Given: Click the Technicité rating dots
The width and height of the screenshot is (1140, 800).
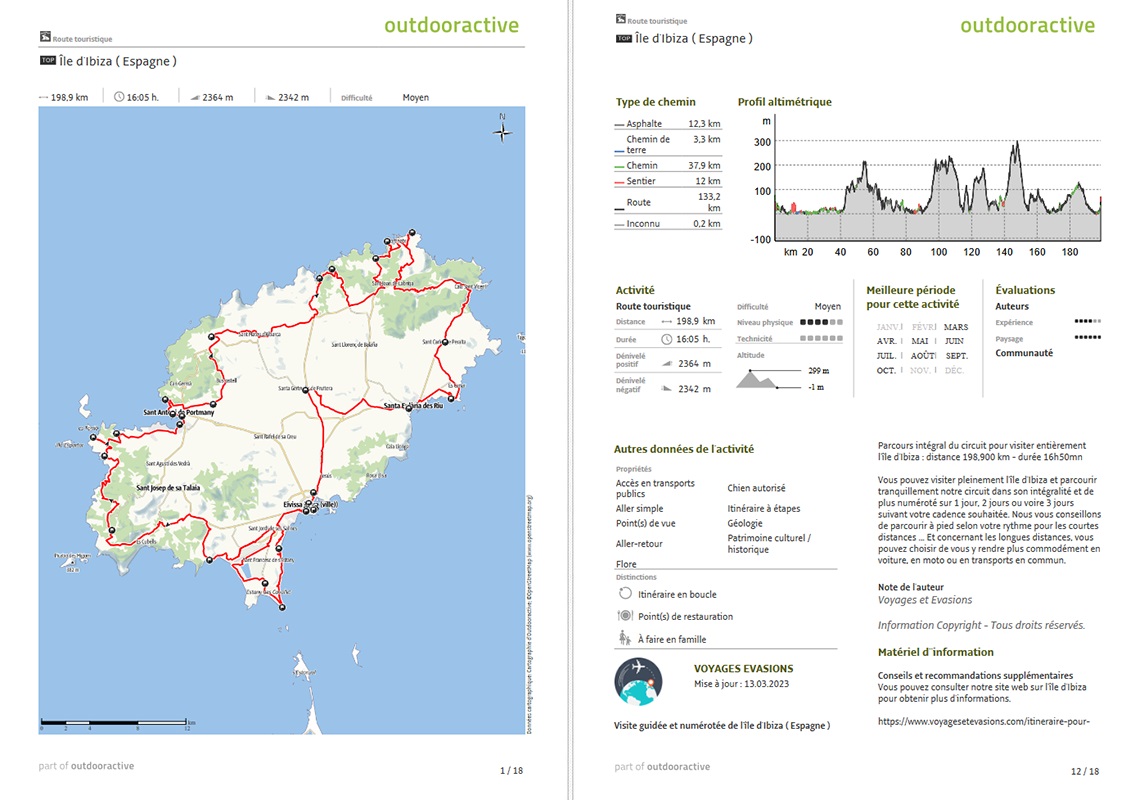Looking at the screenshot, I should point(822,338).
